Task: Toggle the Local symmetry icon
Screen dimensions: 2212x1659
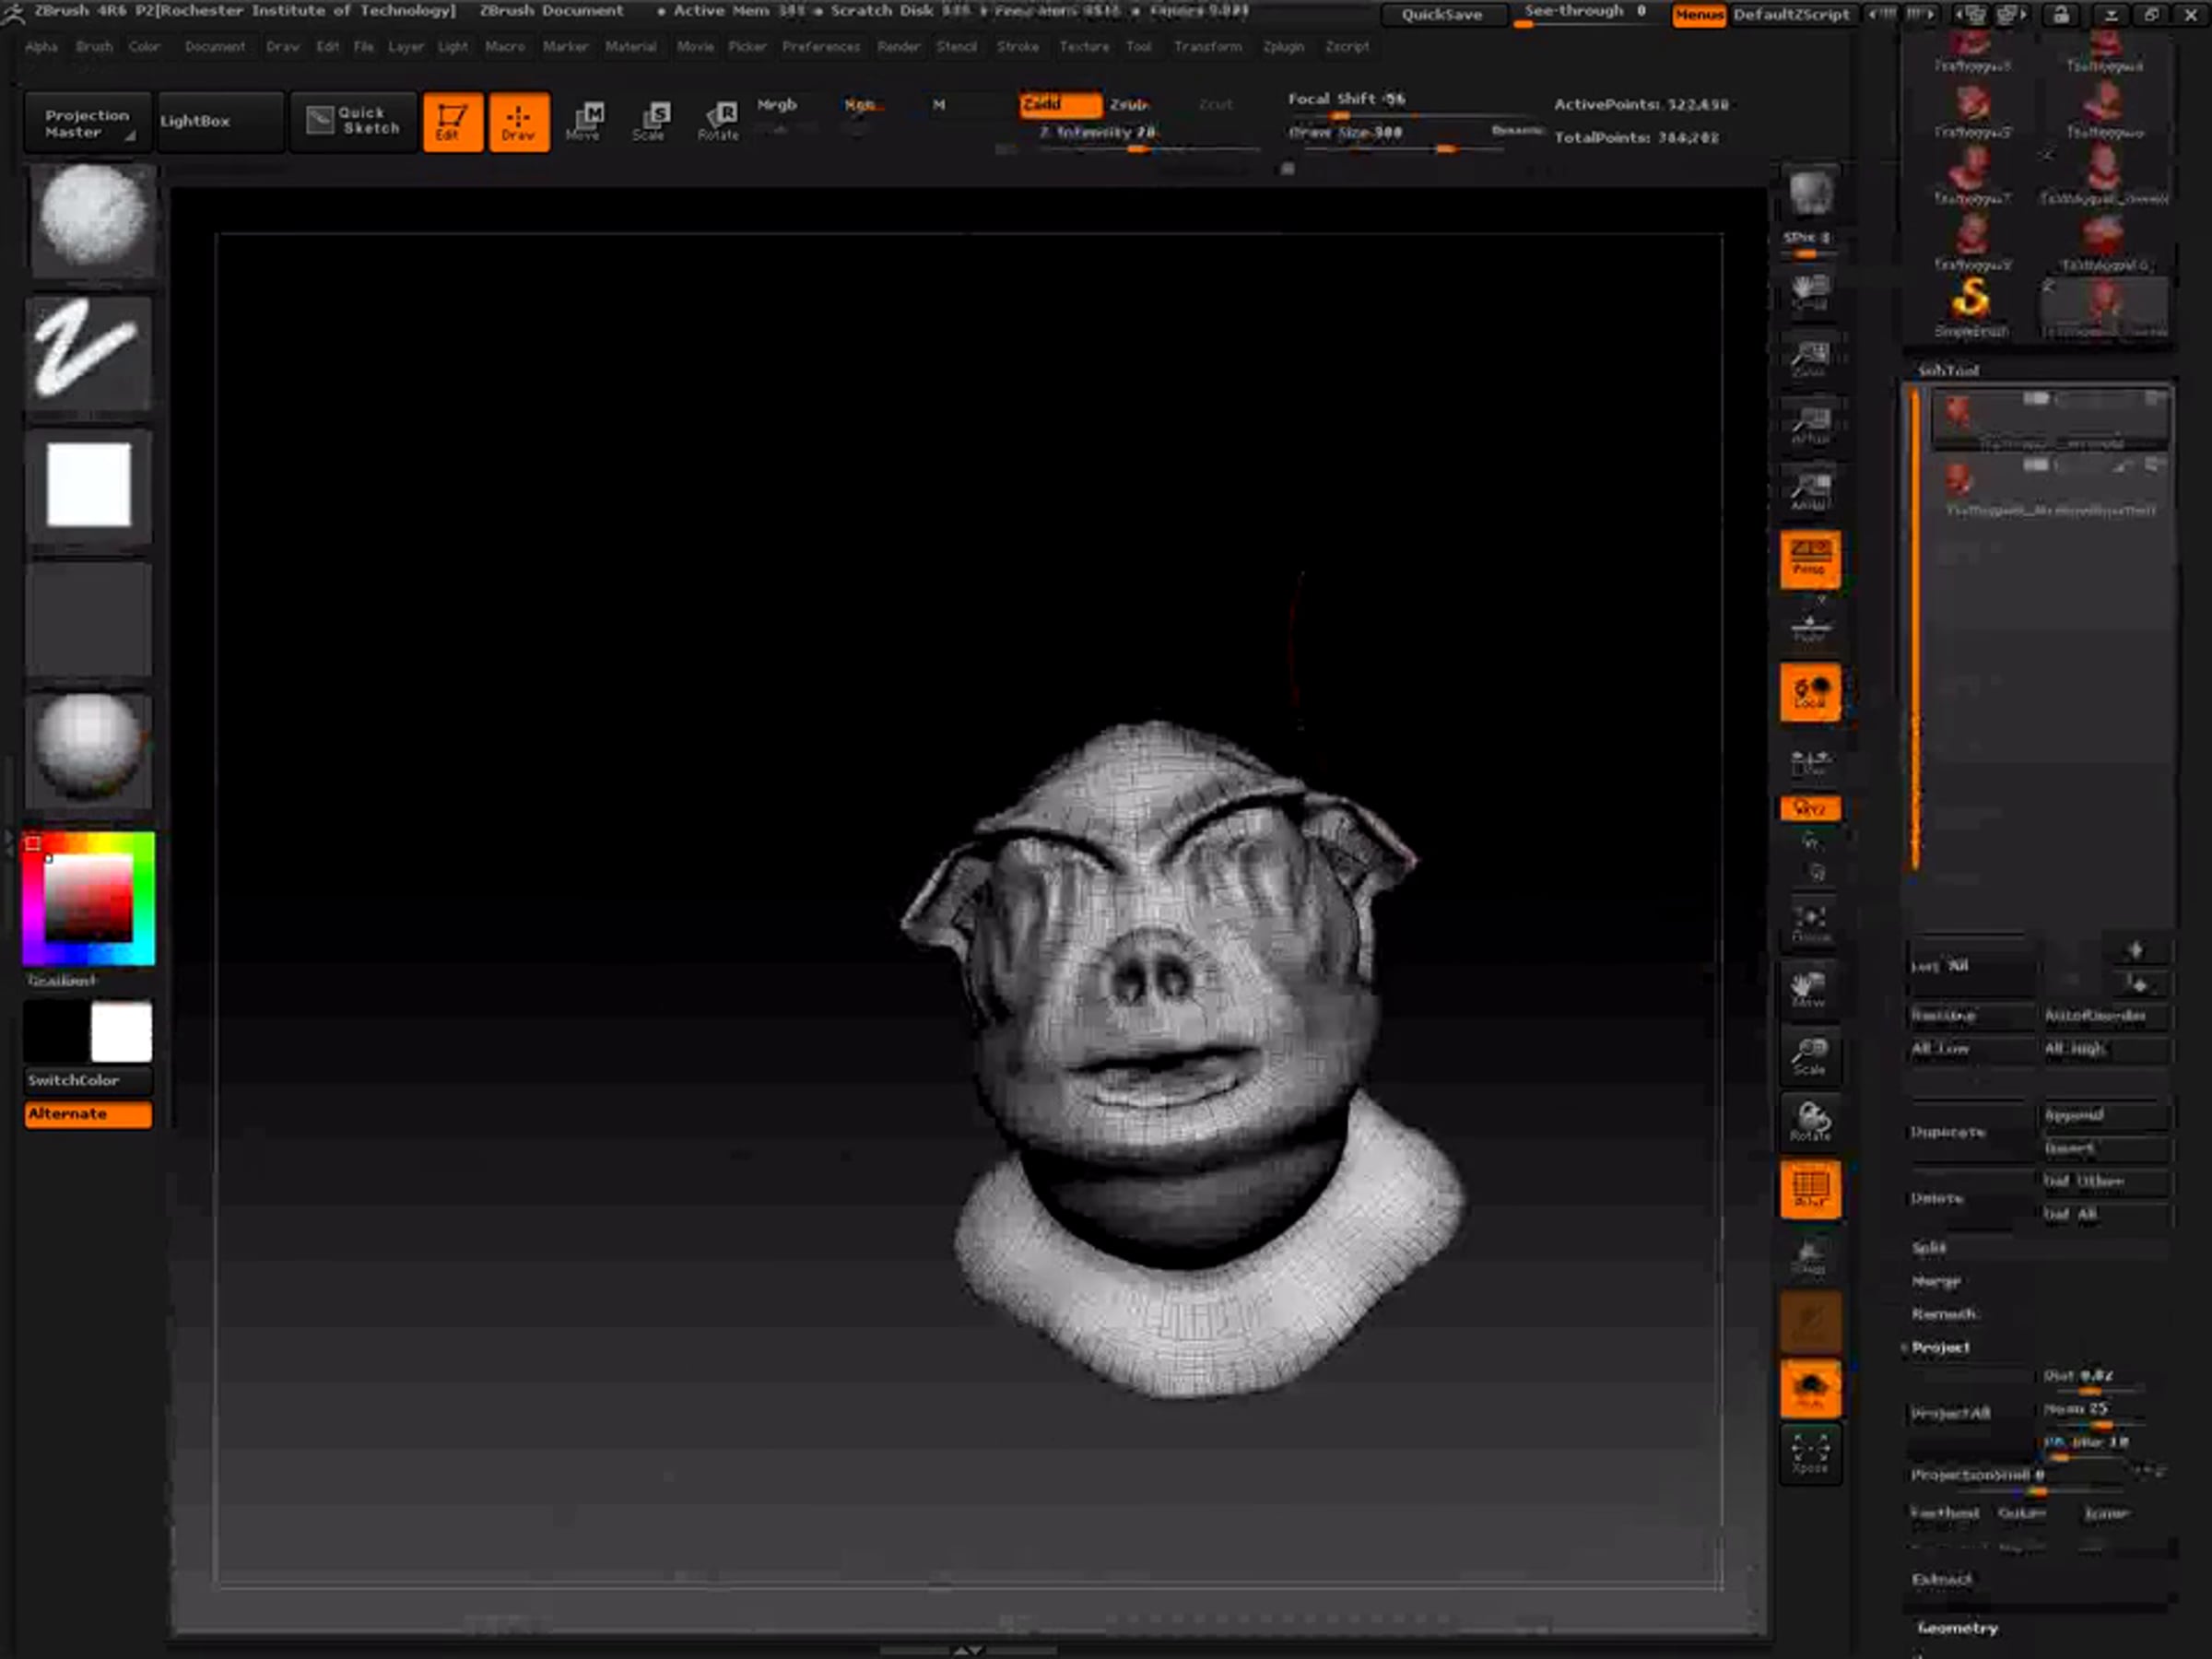Action: point(1809,692)
